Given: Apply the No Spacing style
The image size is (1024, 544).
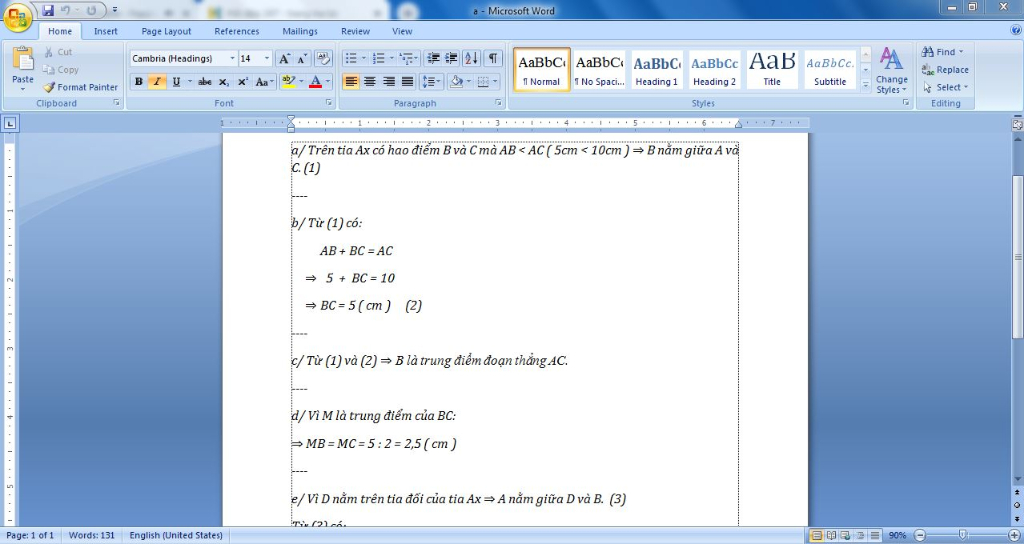Looking at the screenshot, I should [x=600, y=69].
